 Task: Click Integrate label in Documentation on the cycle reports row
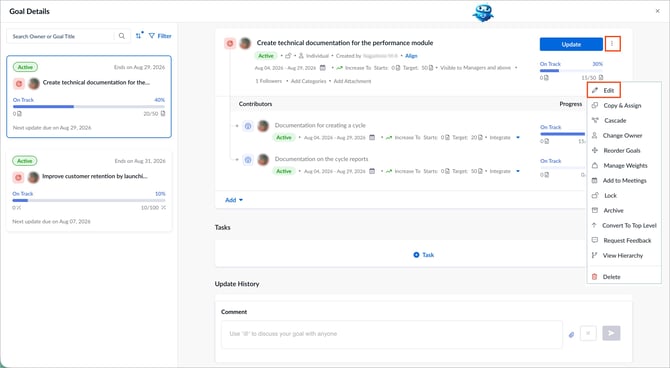[x=500, y=171]
